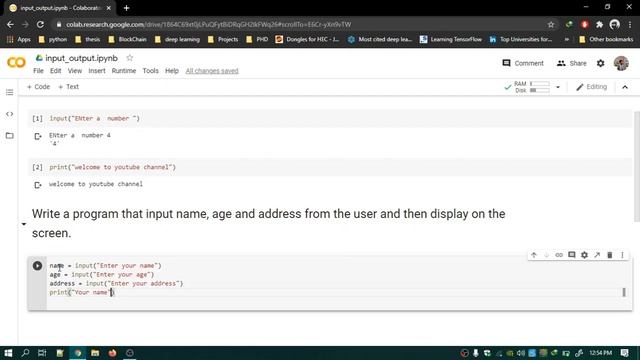Screen dimensions: 640x360
Task: Click the print line in code cell
Action: pos(82,292)
